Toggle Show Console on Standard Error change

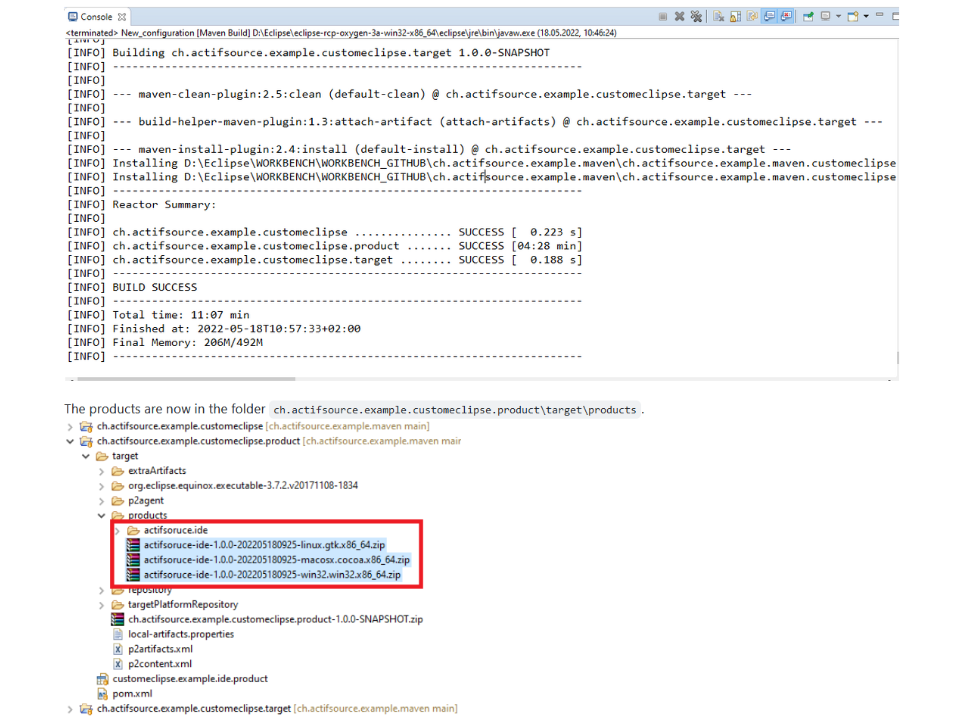pyautogui.click(x=786, y=17)
